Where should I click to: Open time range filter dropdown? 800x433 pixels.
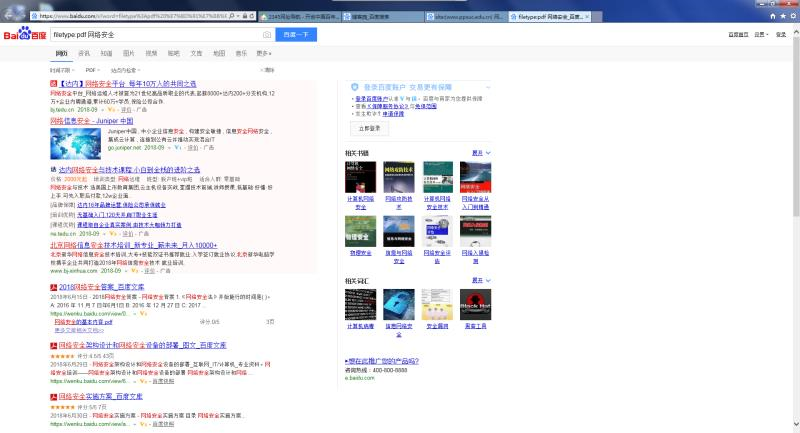(x=62, y=70)
